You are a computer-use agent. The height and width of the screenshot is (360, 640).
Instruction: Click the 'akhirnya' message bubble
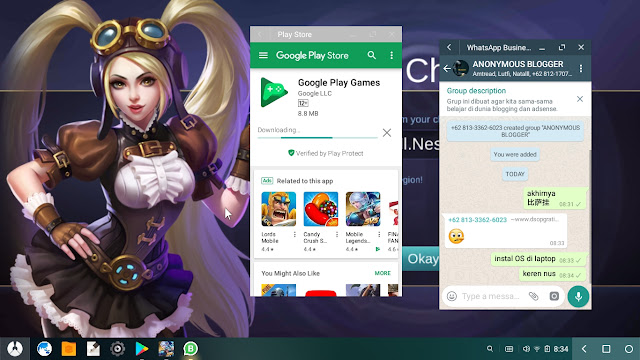point(555,198)
